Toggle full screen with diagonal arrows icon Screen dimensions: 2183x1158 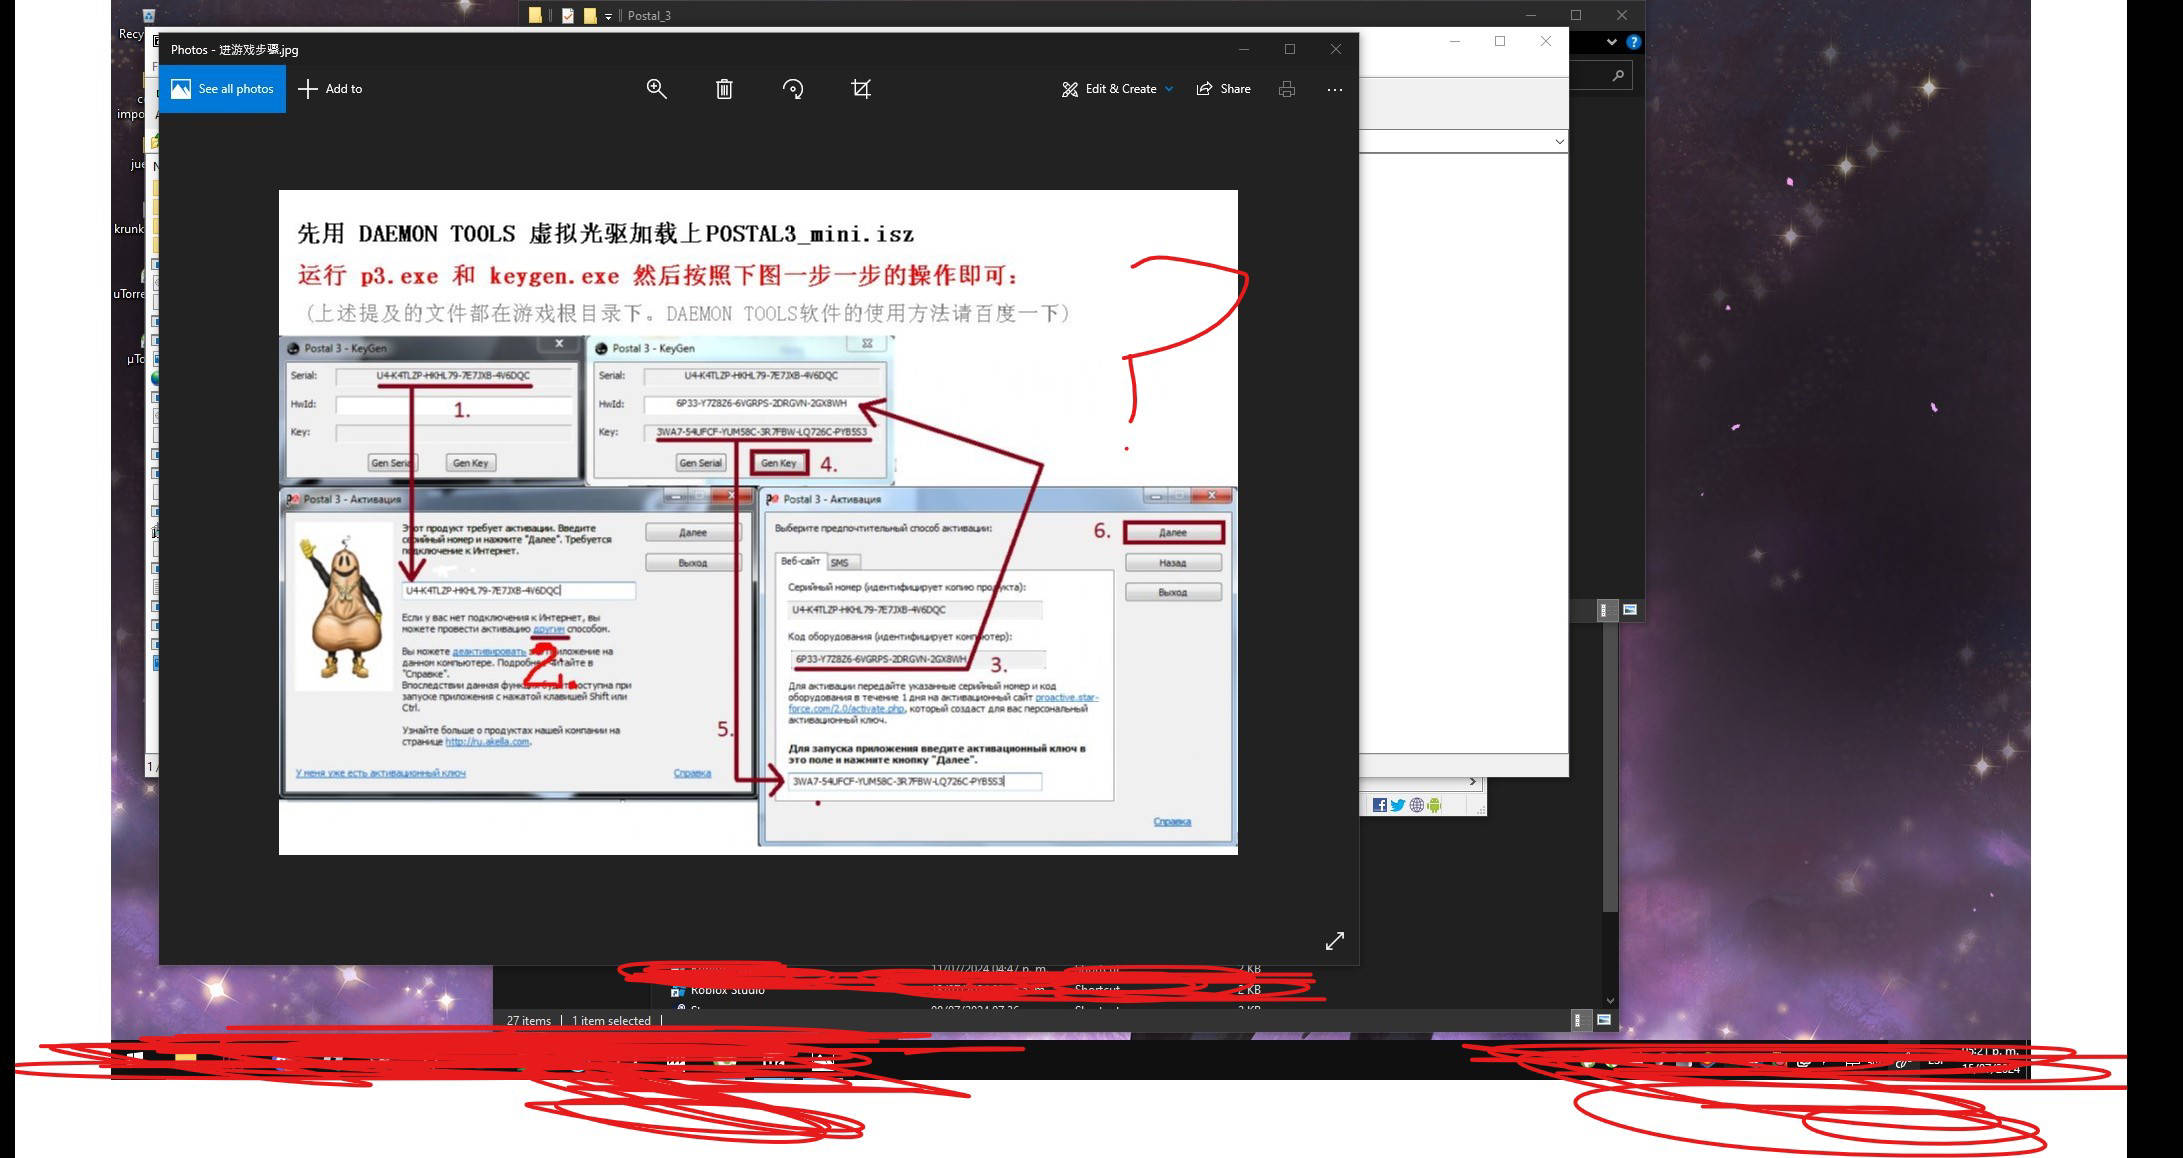pyautogui.click(x=1335, y=941)
